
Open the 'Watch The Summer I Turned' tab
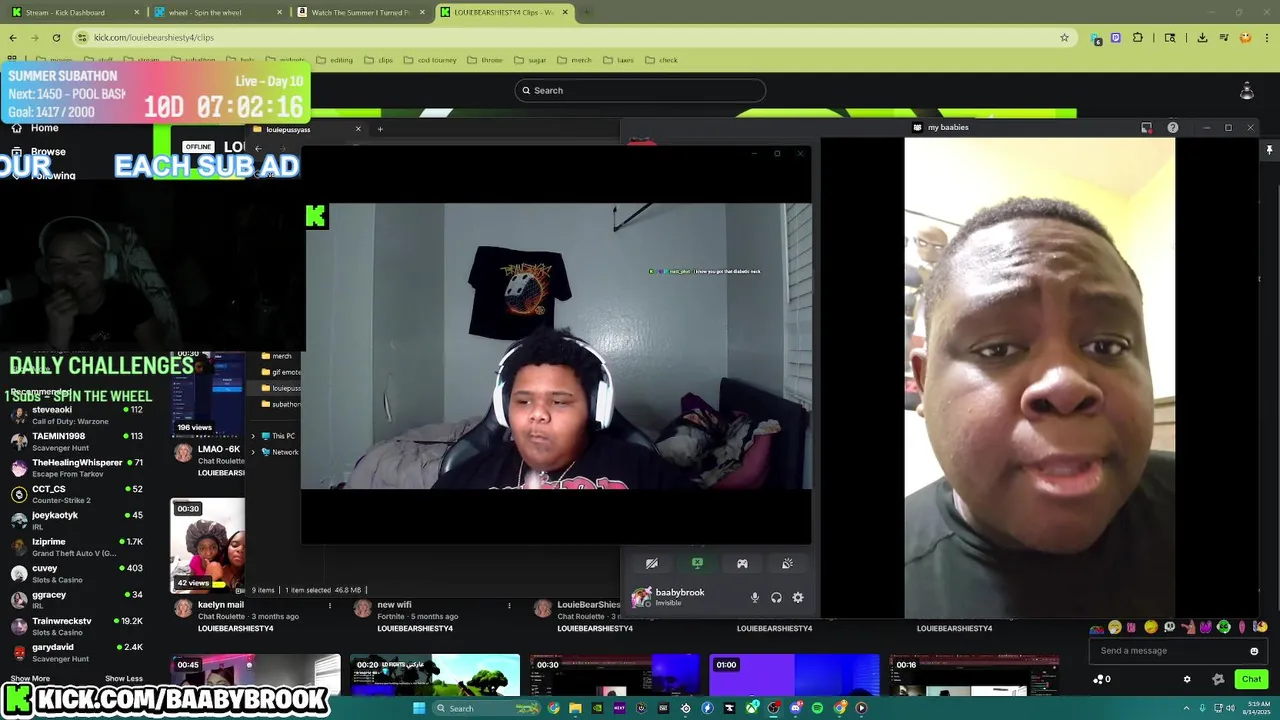pos(362,12)
